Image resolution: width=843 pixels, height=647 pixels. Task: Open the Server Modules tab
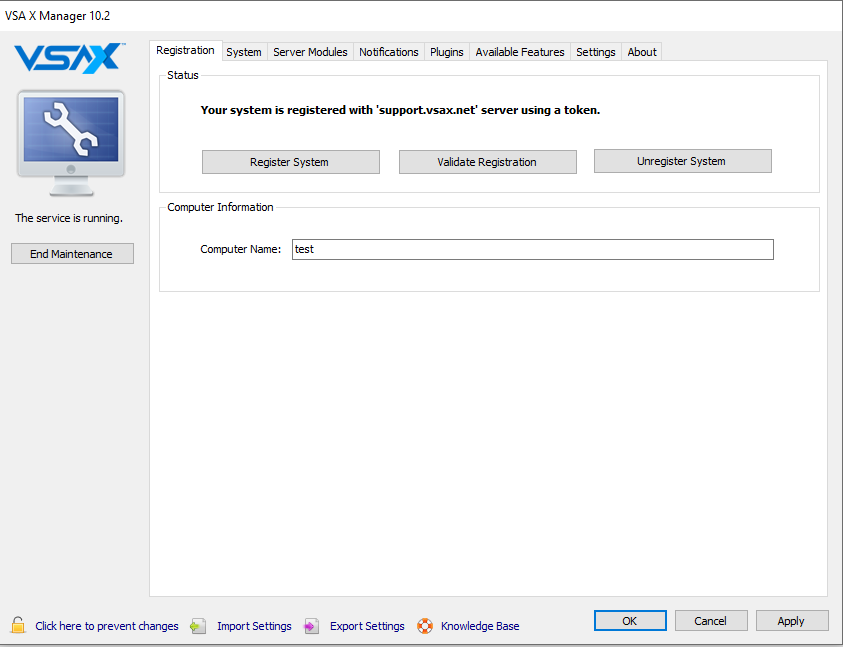click(310, 52)
